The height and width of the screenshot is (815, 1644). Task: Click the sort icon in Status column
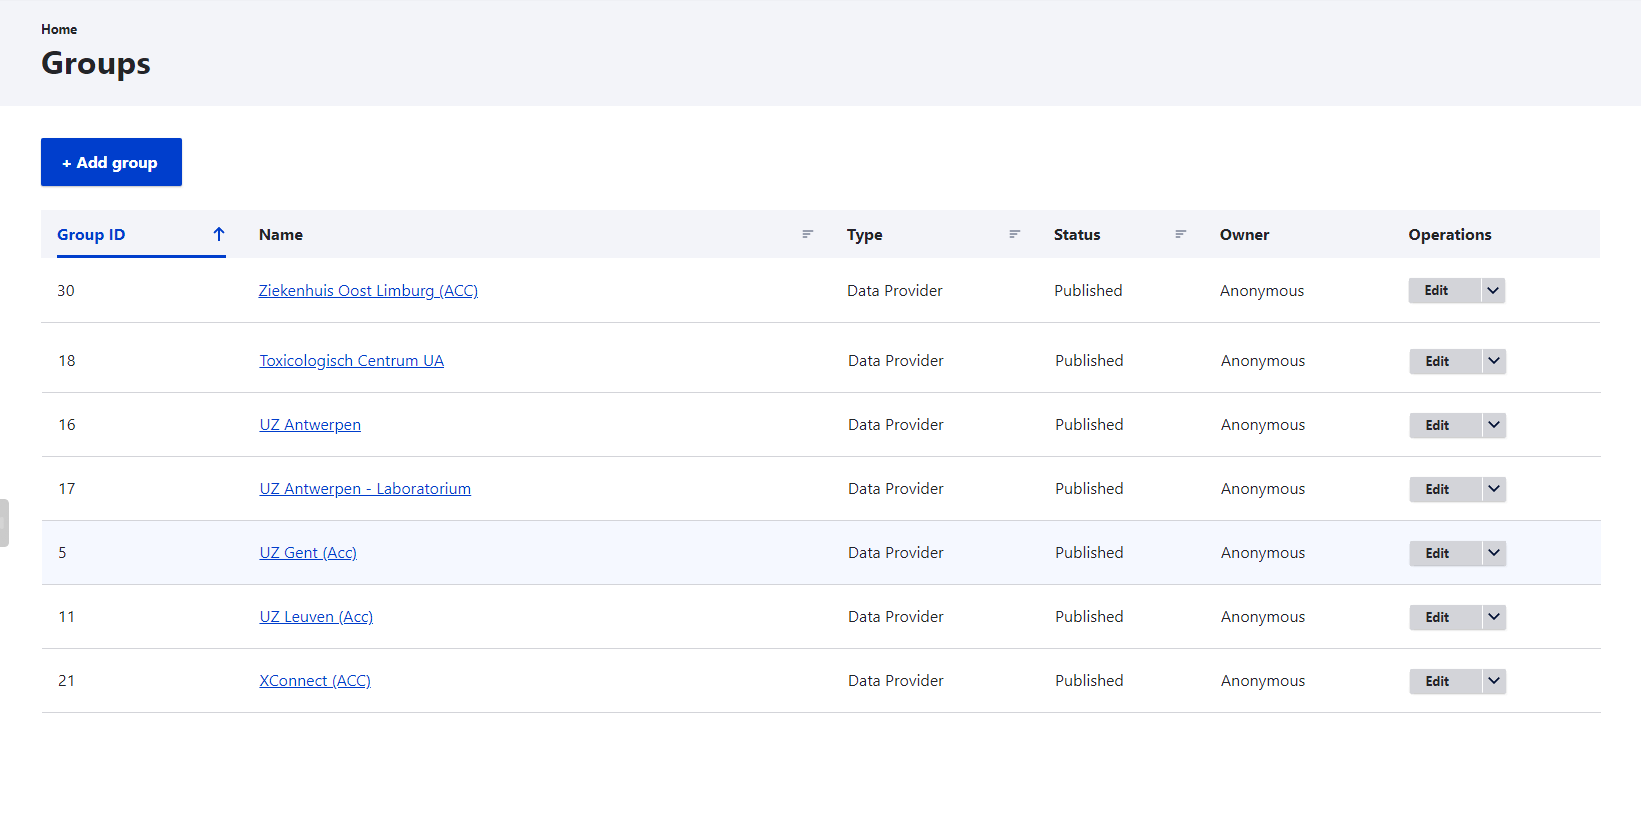1180,234
